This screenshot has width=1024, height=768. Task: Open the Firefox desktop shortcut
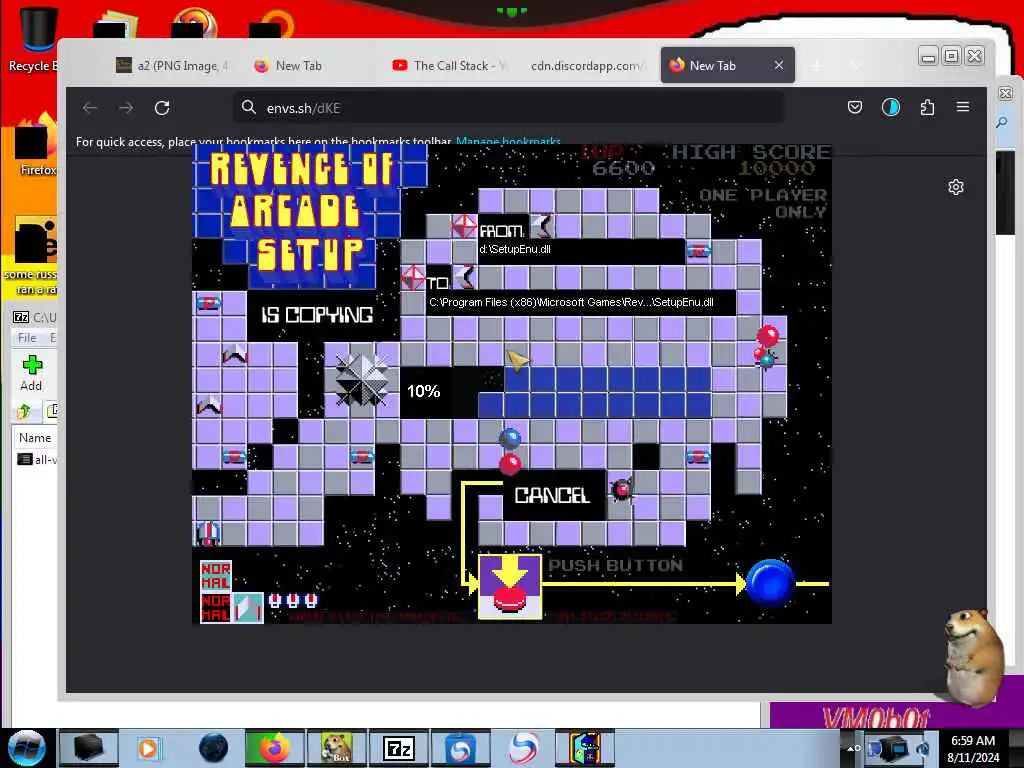(36, 145)
